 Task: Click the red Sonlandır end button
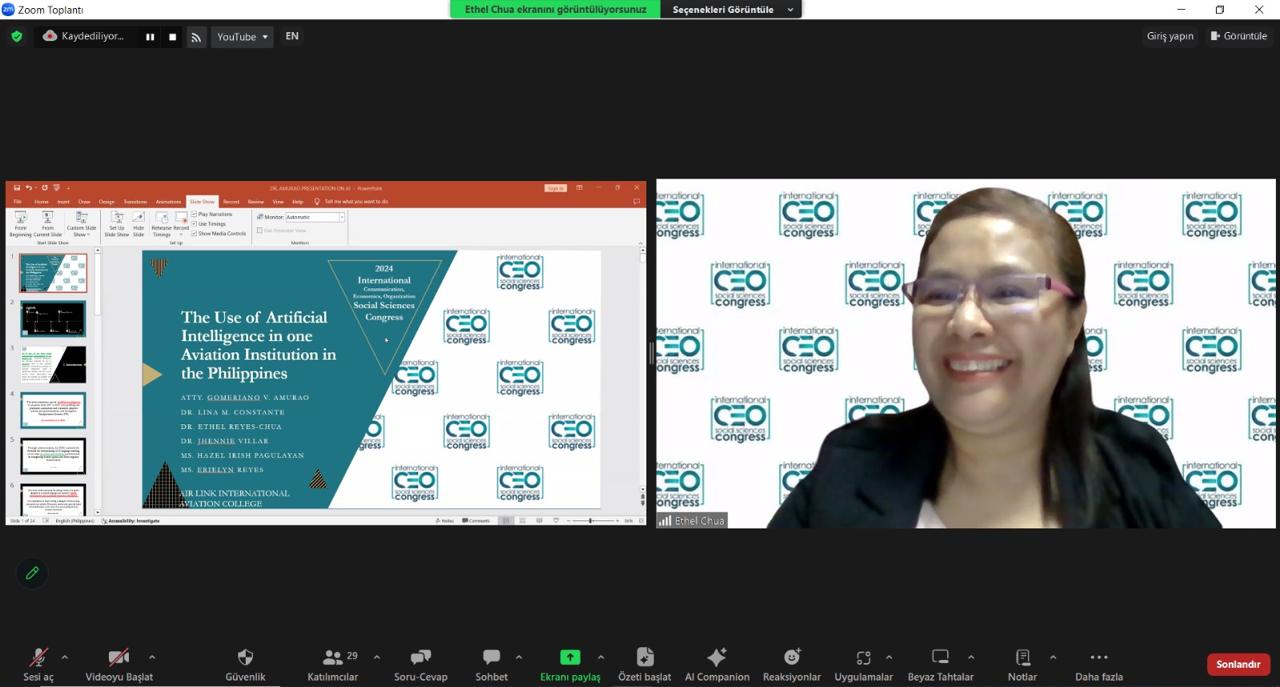(x=1238, y=664)
